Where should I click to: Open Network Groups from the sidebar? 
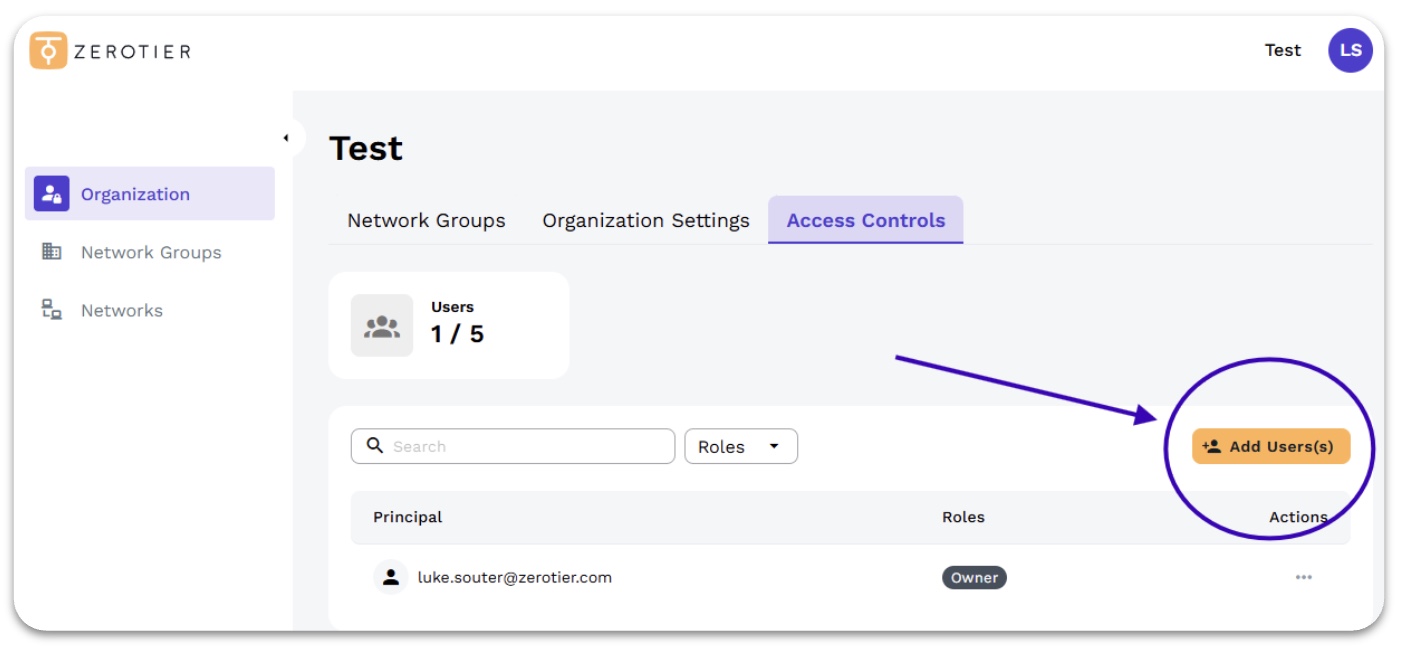[x=151, y=252]
